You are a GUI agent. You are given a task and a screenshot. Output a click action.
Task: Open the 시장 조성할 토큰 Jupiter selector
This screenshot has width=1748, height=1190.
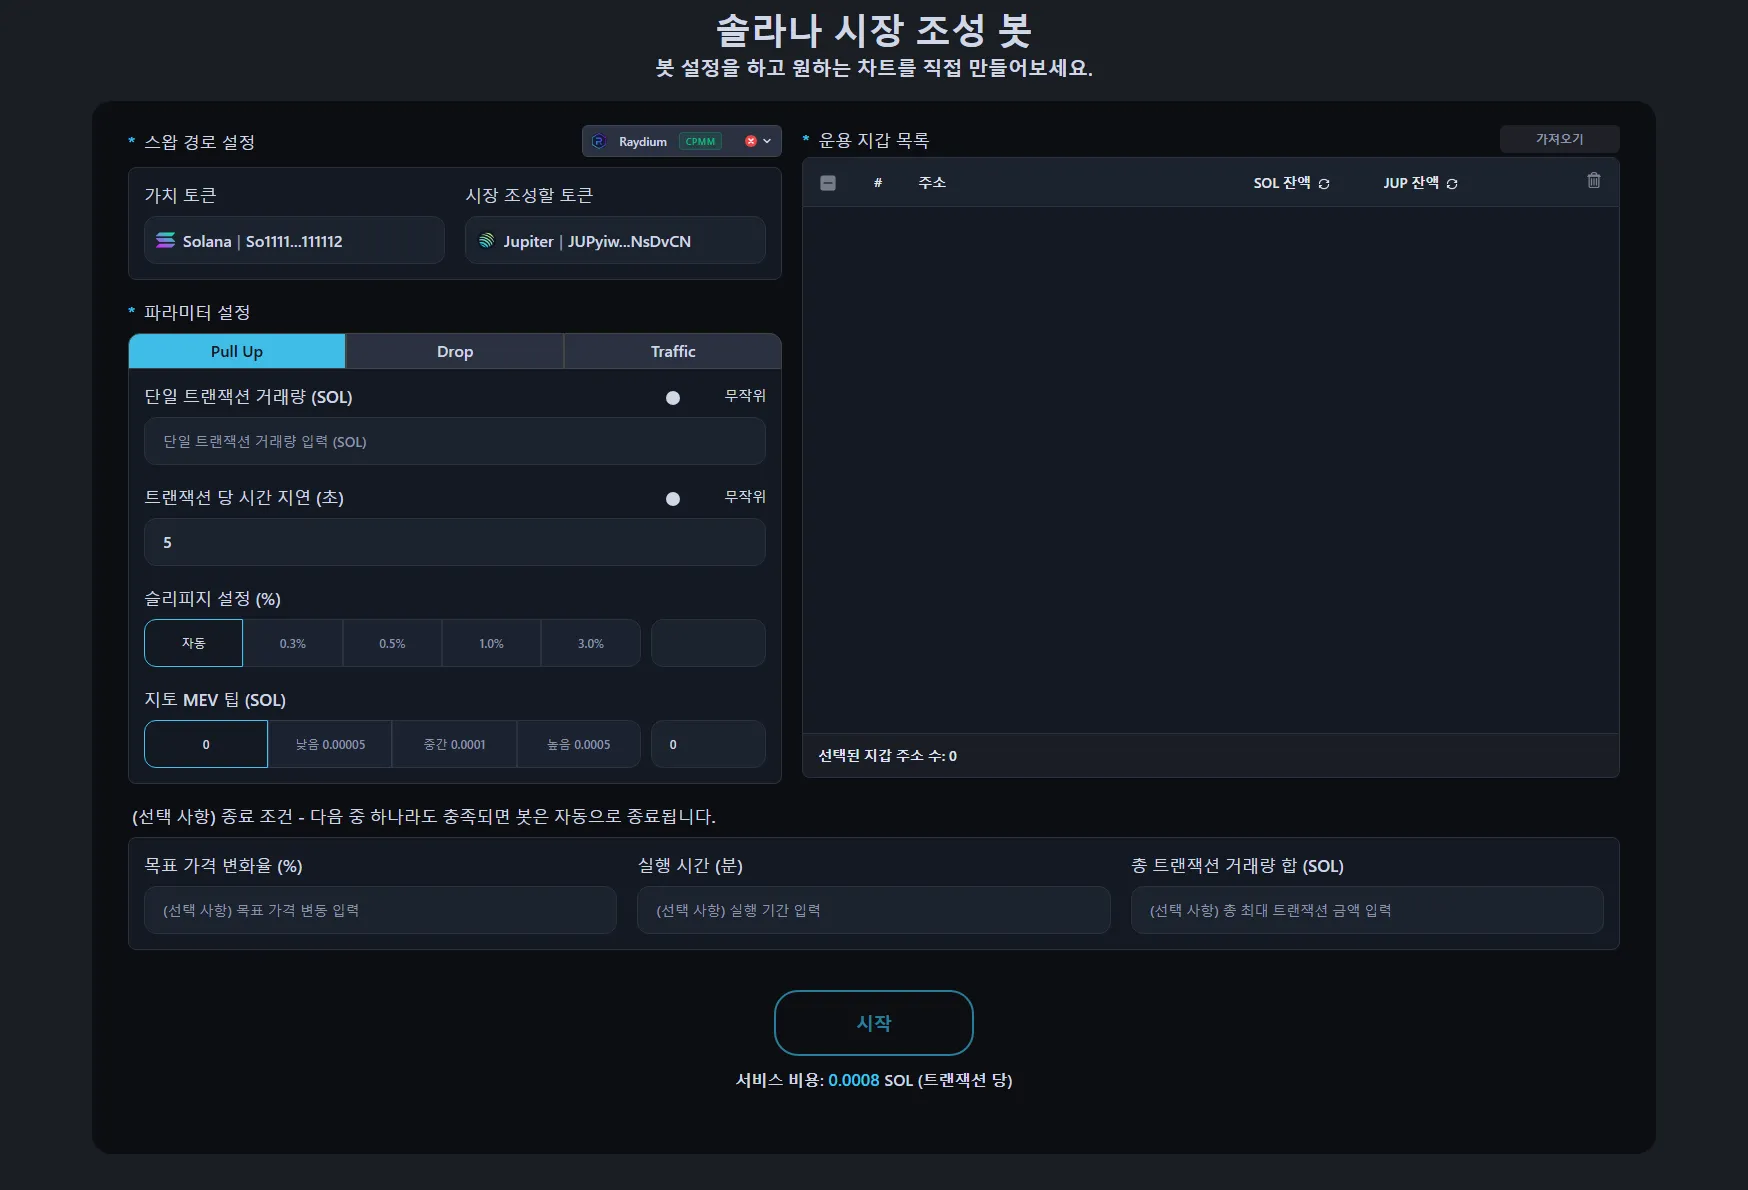point(615,241)
